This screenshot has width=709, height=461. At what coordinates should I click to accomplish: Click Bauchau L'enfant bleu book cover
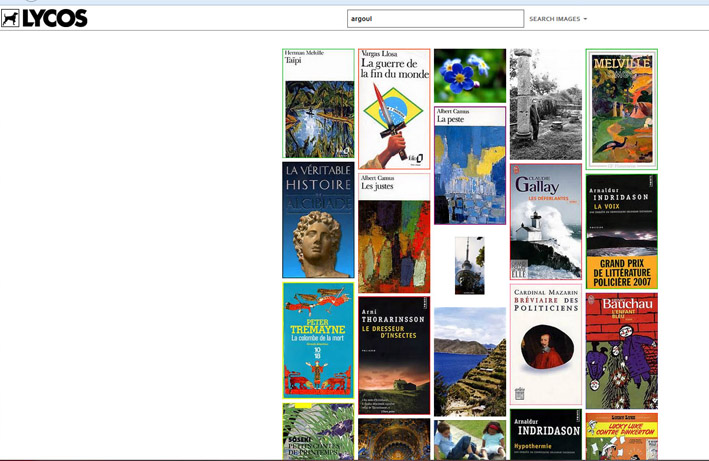(x=621, y=351)
